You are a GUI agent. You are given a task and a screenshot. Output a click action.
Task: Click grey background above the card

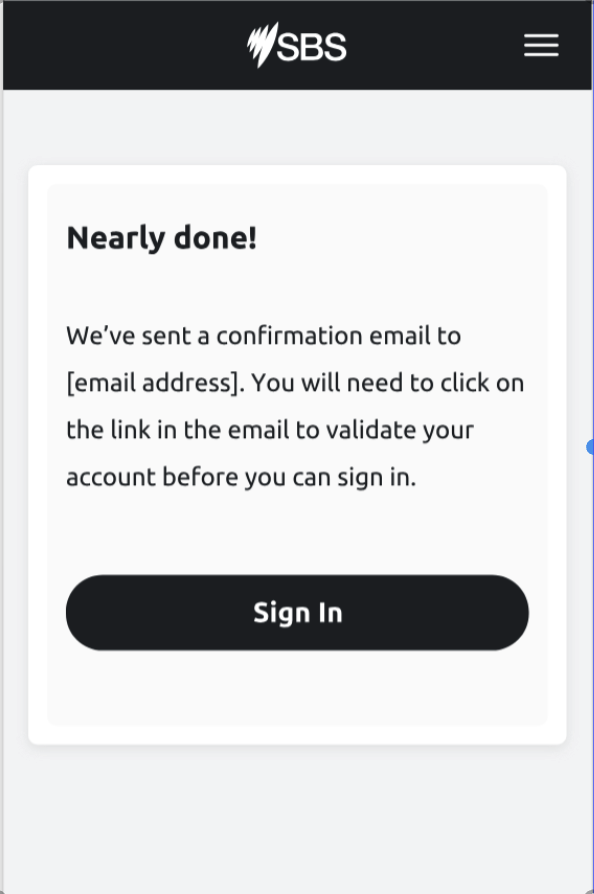point(297,127)
